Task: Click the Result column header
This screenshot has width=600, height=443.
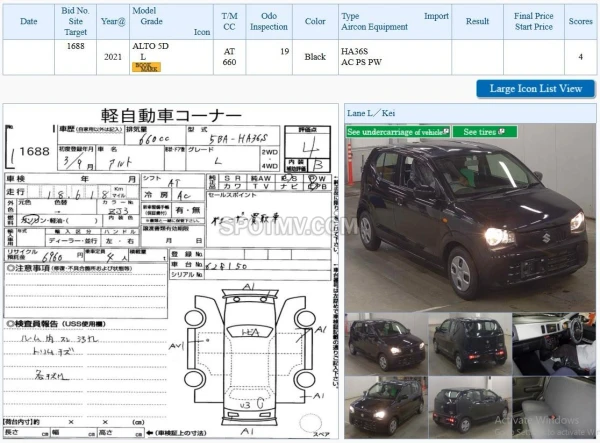Action: pyautogui.click(x=478, y=21)
